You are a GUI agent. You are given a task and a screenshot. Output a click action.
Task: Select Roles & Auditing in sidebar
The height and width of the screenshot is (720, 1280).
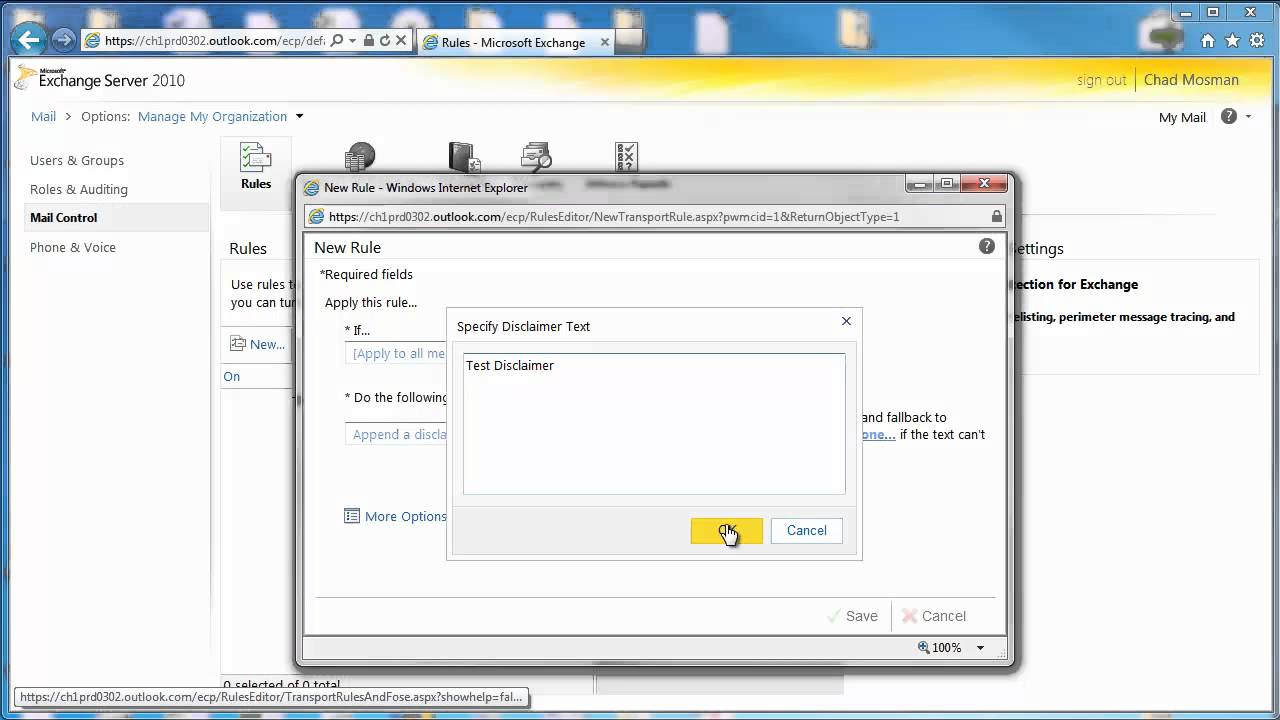tap(79, 189)
